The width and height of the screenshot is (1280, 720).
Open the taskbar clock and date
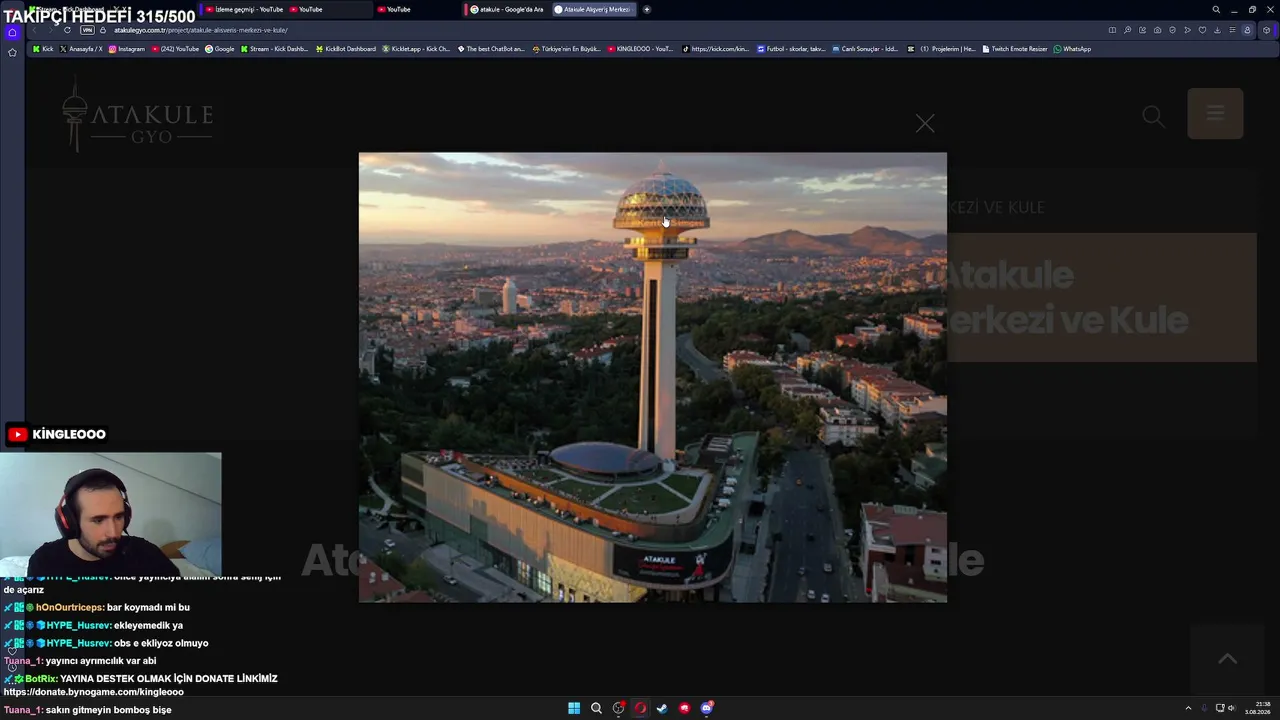pos(1257,708)
